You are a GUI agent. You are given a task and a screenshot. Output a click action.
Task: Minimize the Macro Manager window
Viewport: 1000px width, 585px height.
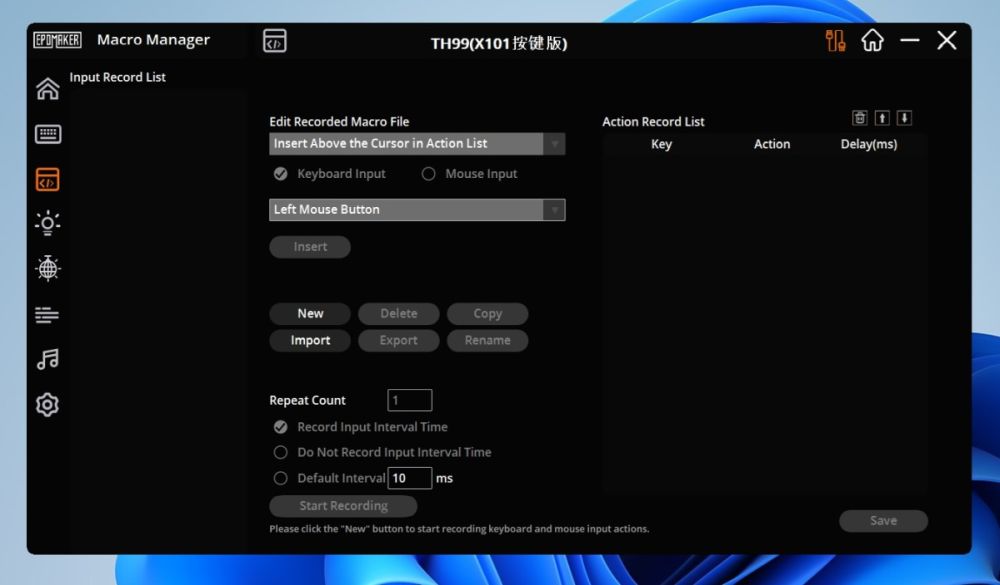(910, 40)
